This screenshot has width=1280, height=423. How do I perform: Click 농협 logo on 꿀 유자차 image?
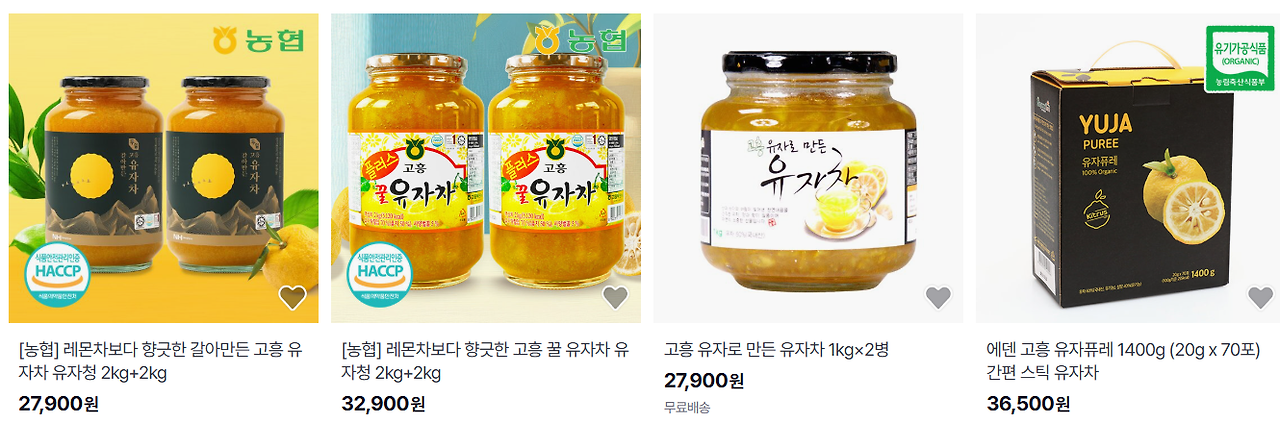pos(582,40)
